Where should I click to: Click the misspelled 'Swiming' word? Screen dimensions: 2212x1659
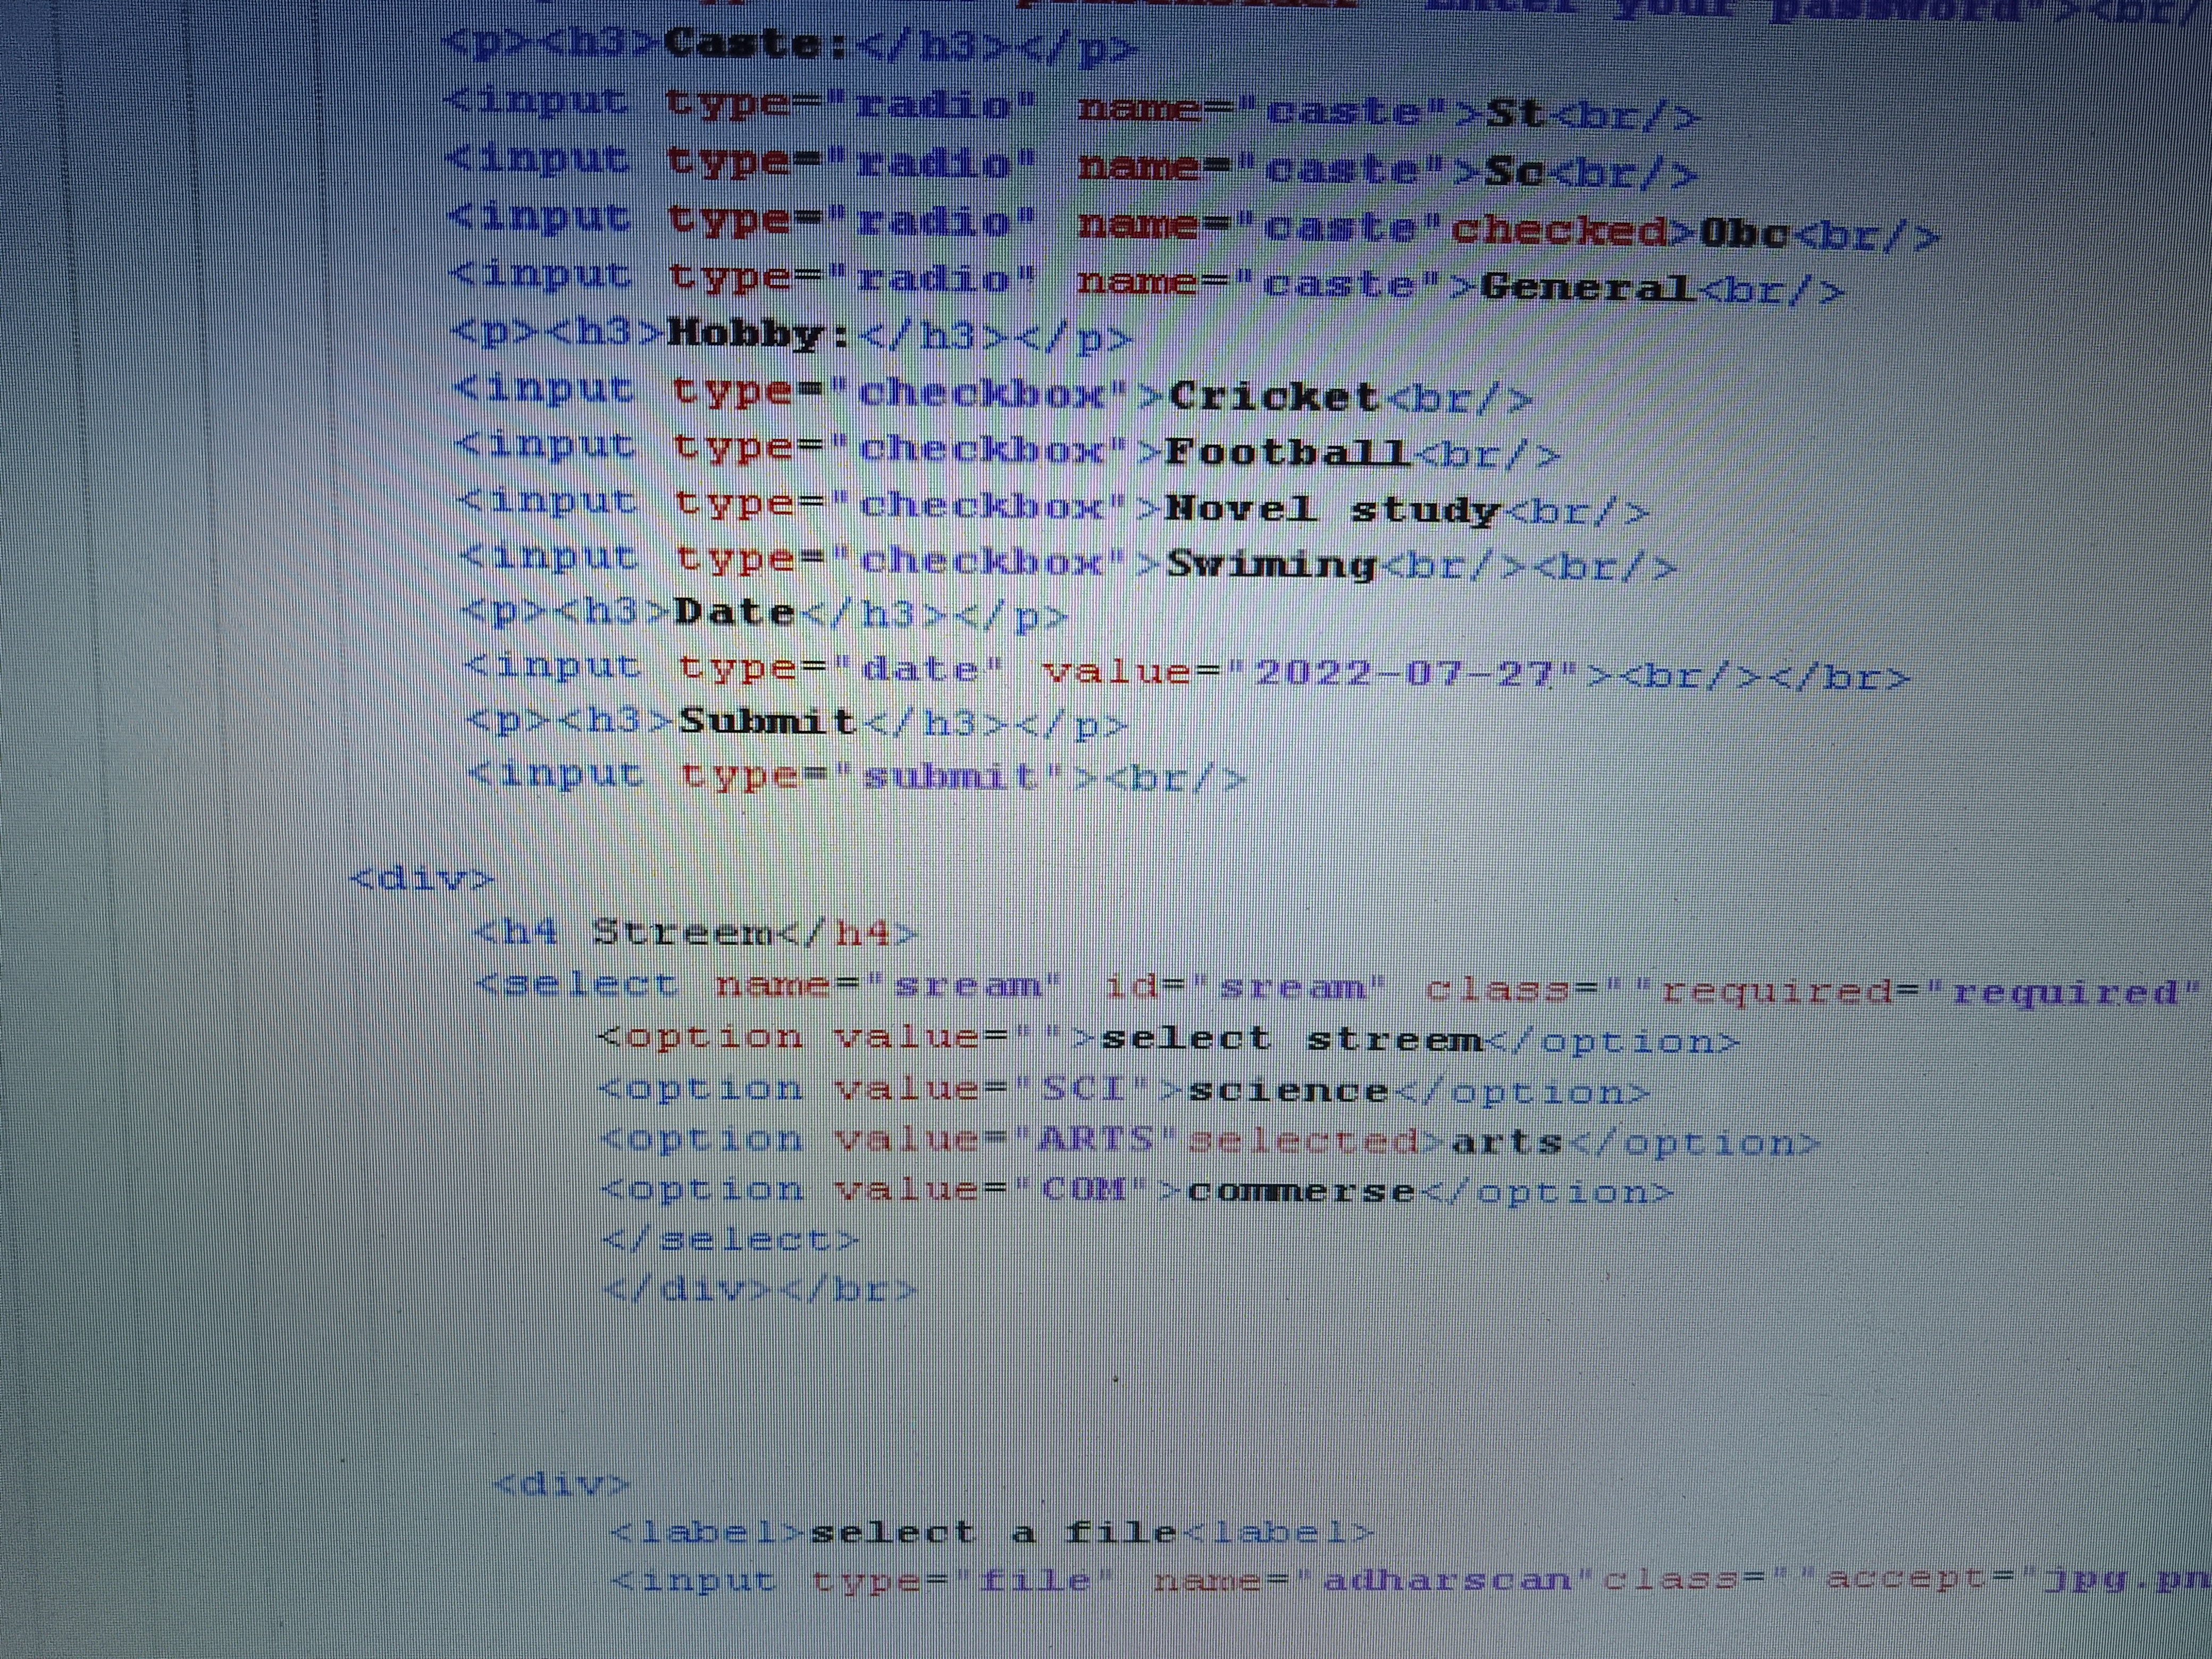[x=1272, y=566]
